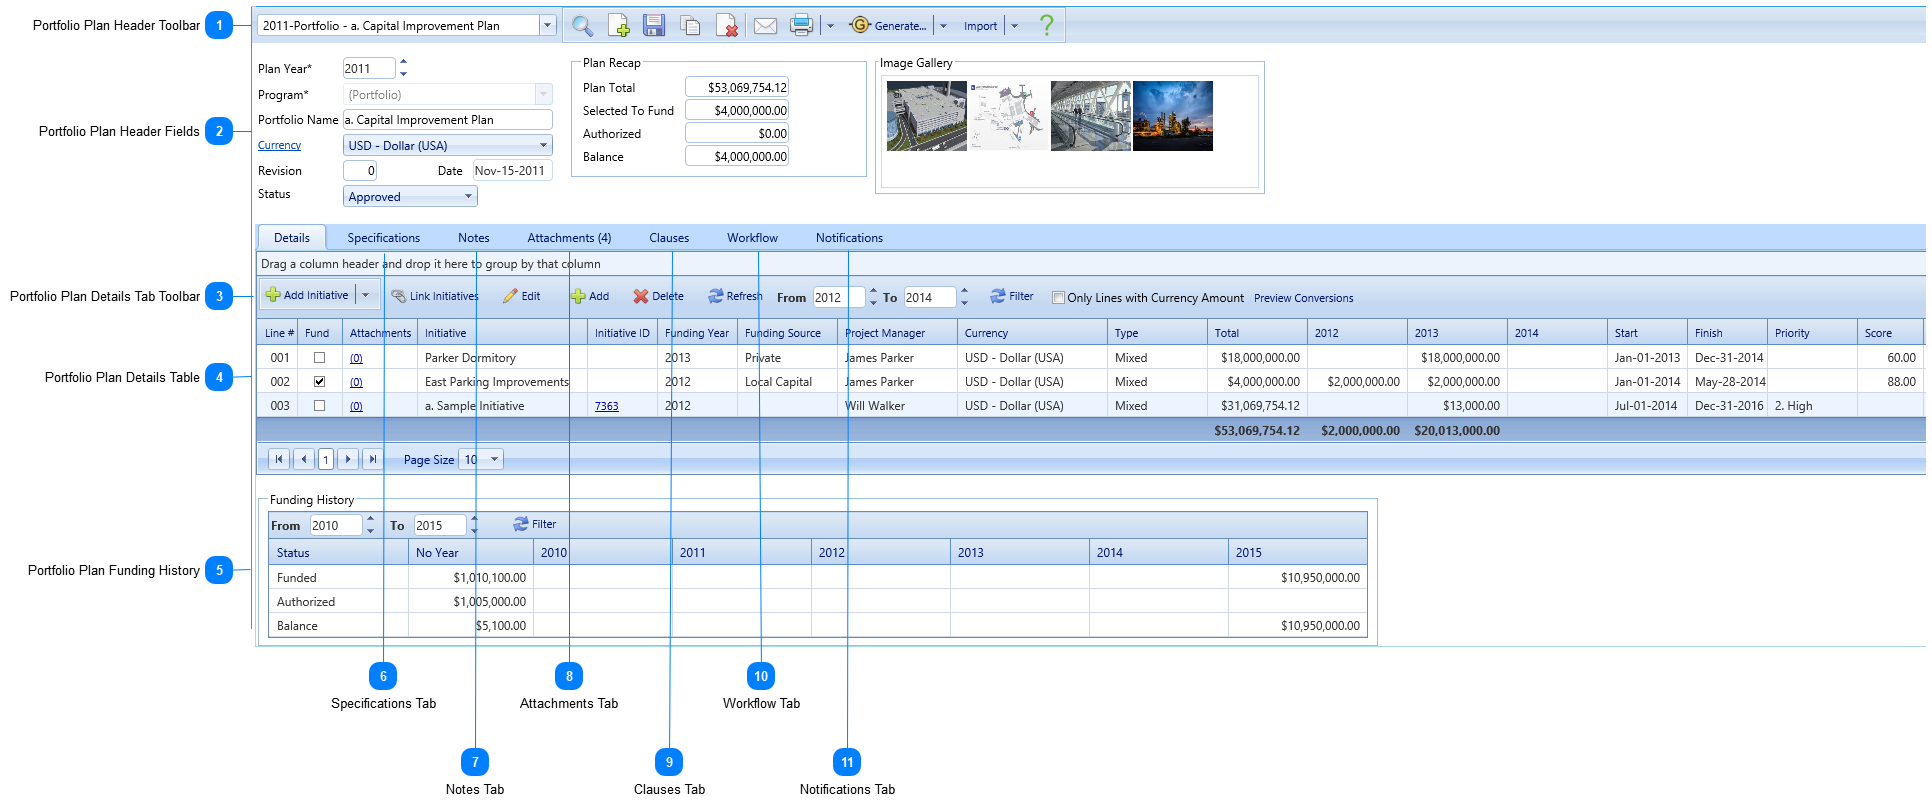Open the Add Initiative dropdown arrow
The width and height of the screenshot is (1932, 807).
366,295
